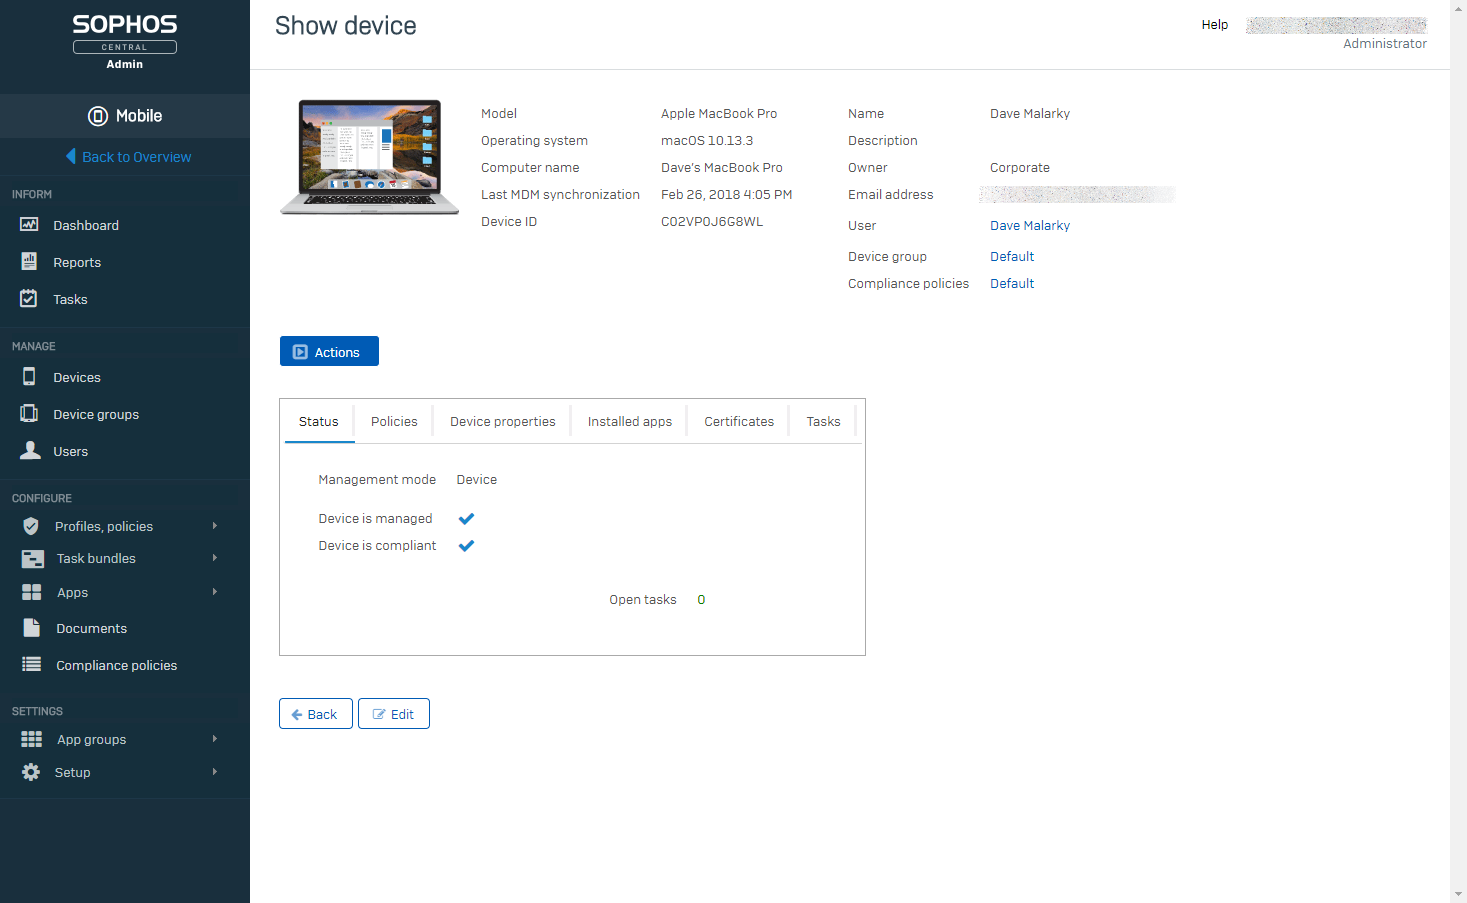Expand the Apps submenu arrow
The height and width of the screenshot is (903, 1467).
click(x=215, y=592)
